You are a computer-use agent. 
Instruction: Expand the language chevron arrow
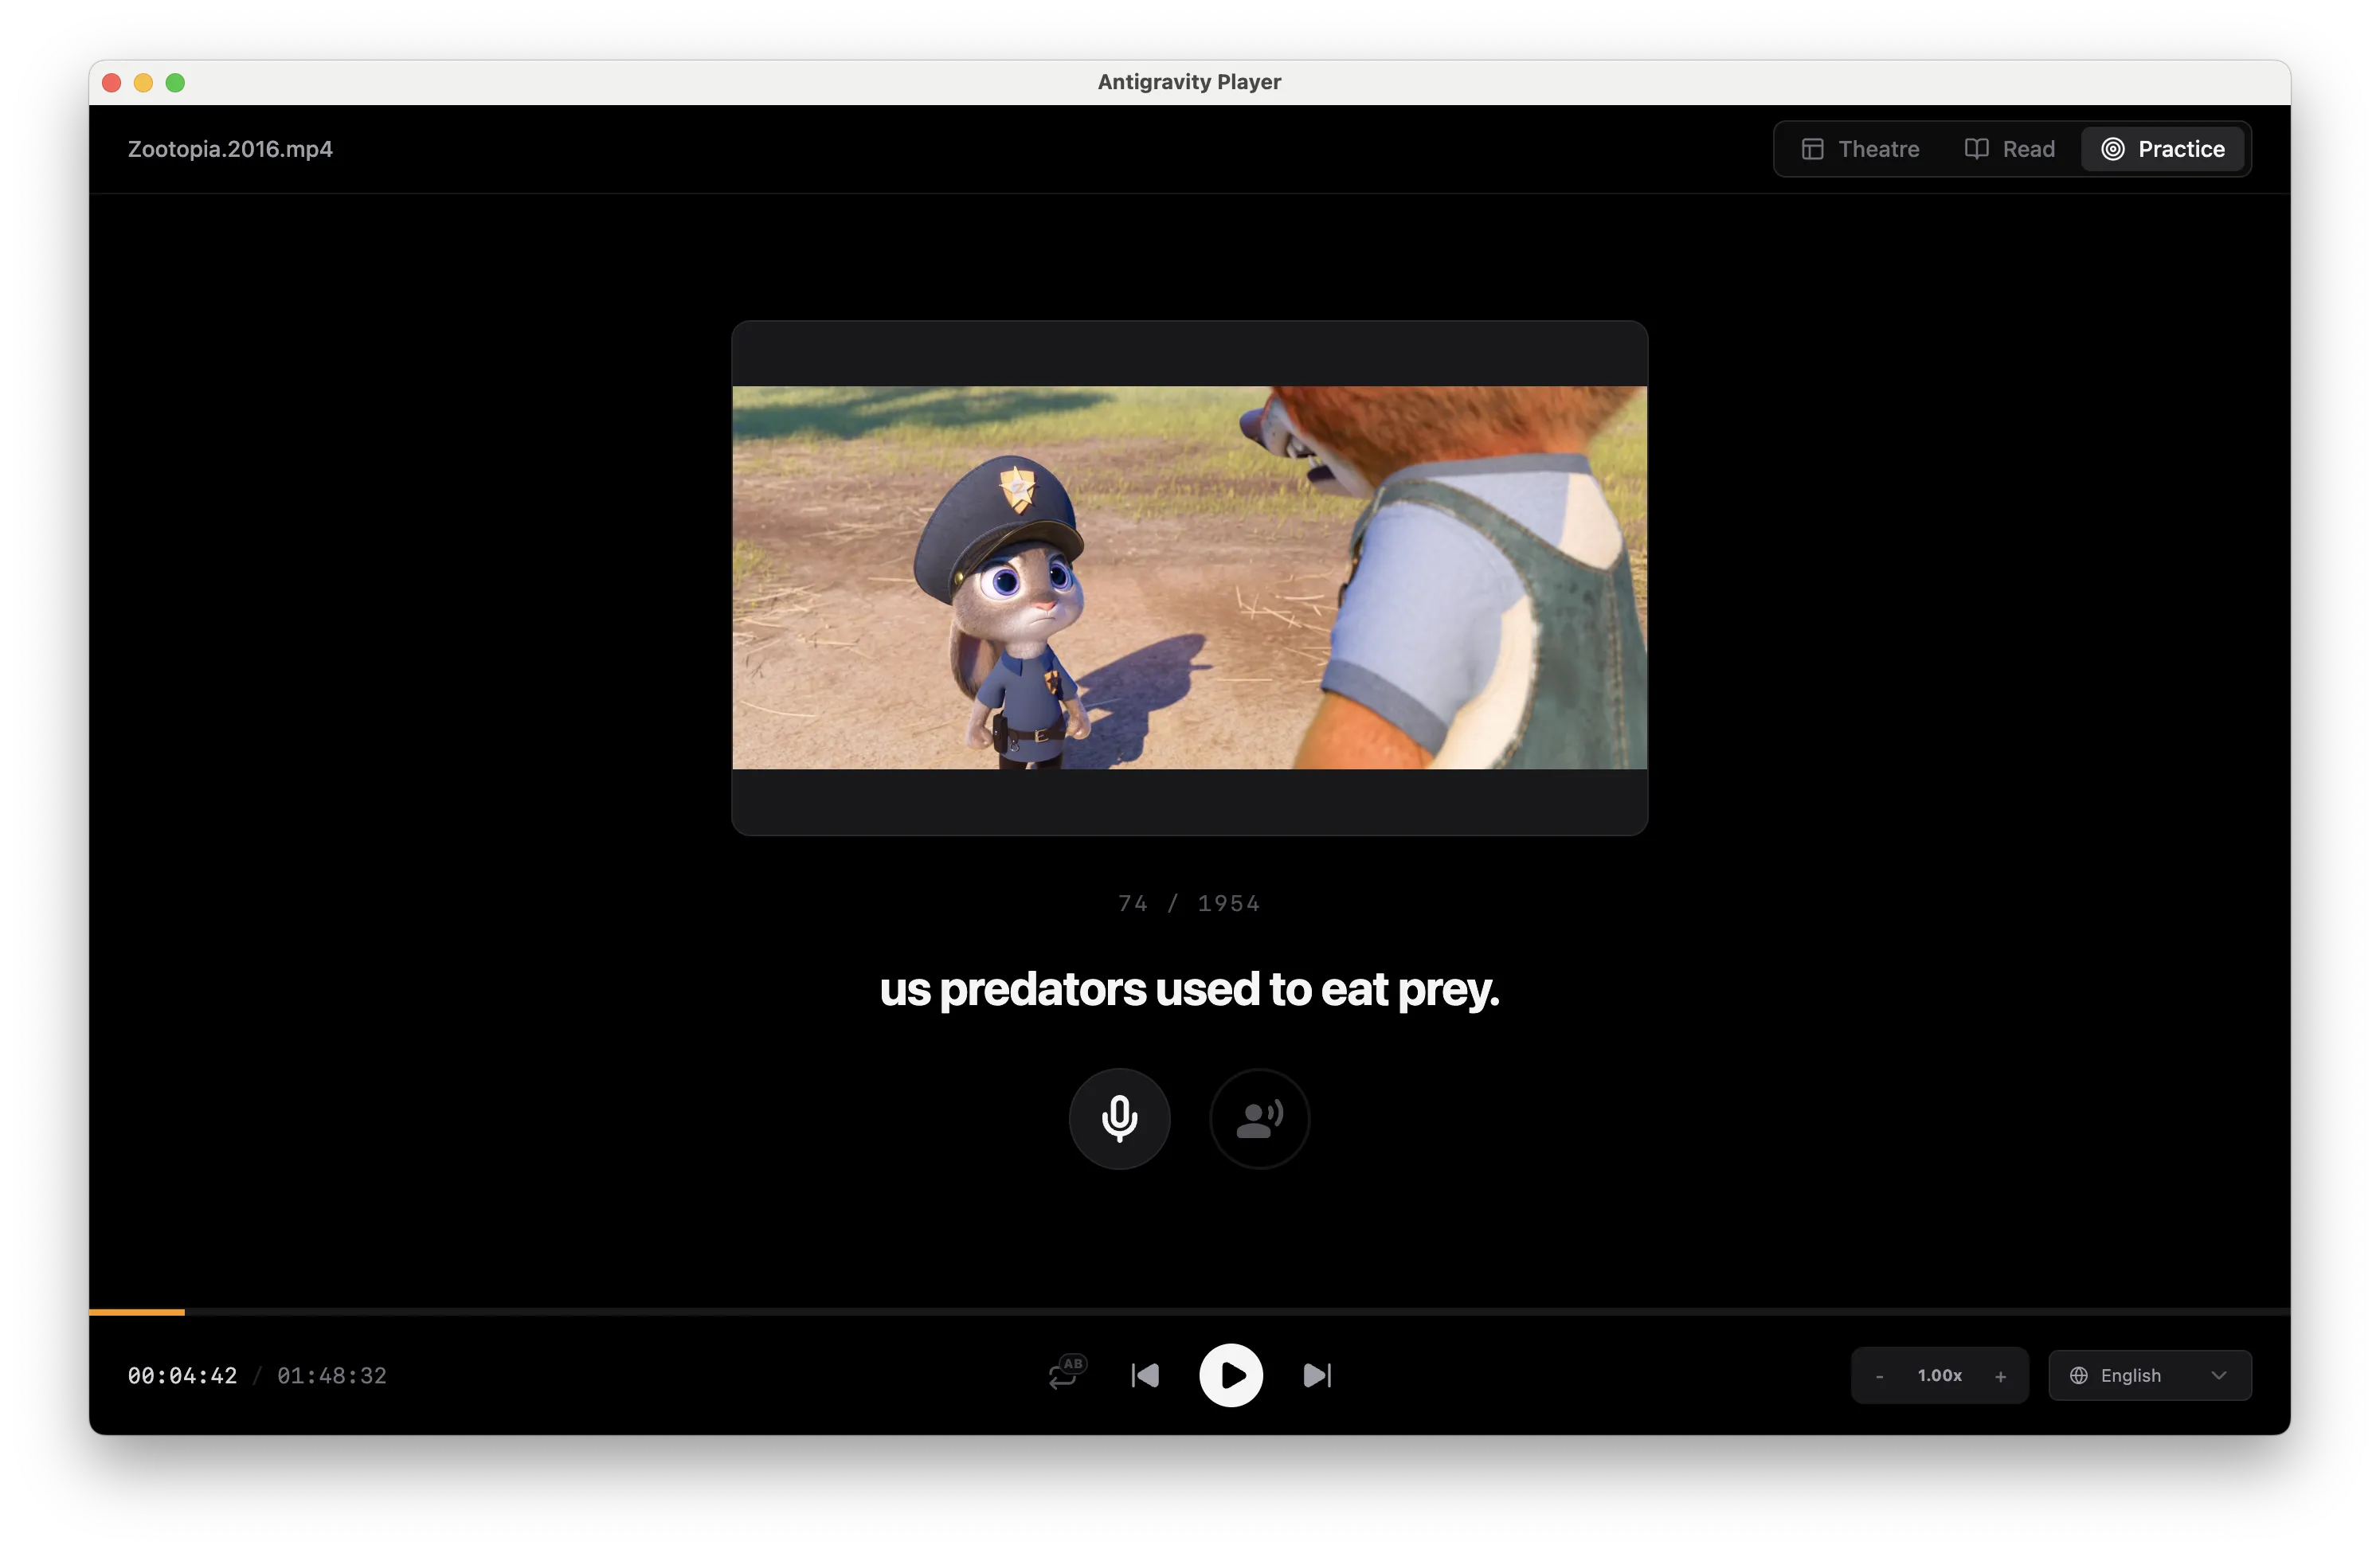(2219, 1375)
